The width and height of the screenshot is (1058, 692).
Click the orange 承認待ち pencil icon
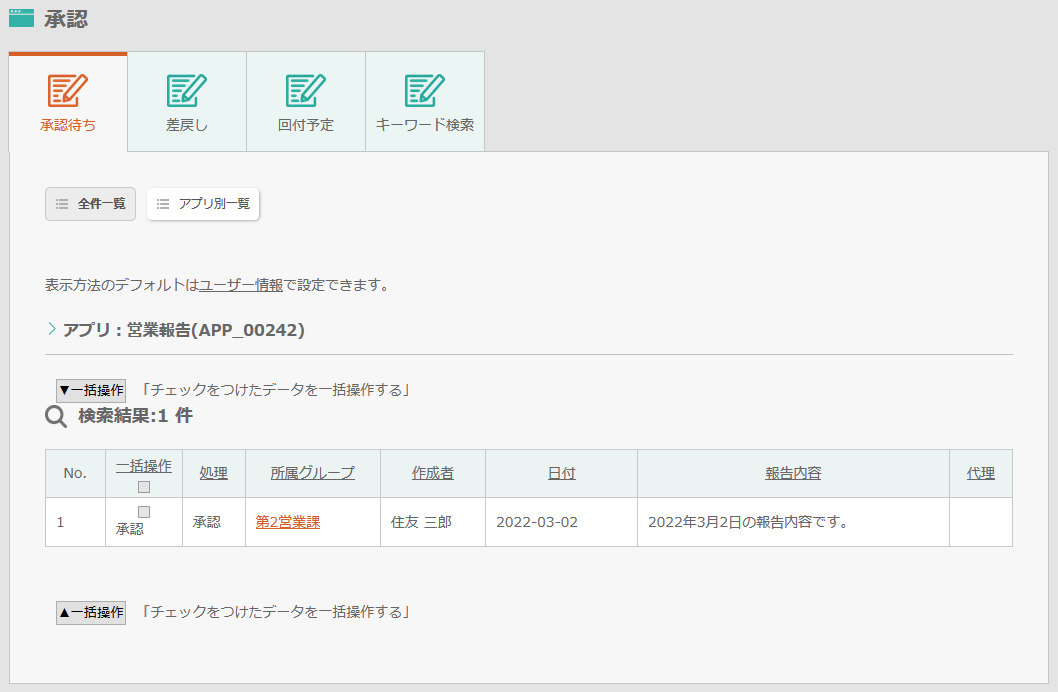[67, 90]
